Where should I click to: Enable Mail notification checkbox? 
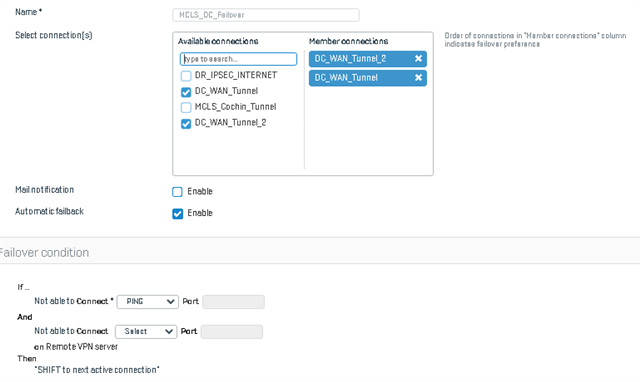coord(177,192)
